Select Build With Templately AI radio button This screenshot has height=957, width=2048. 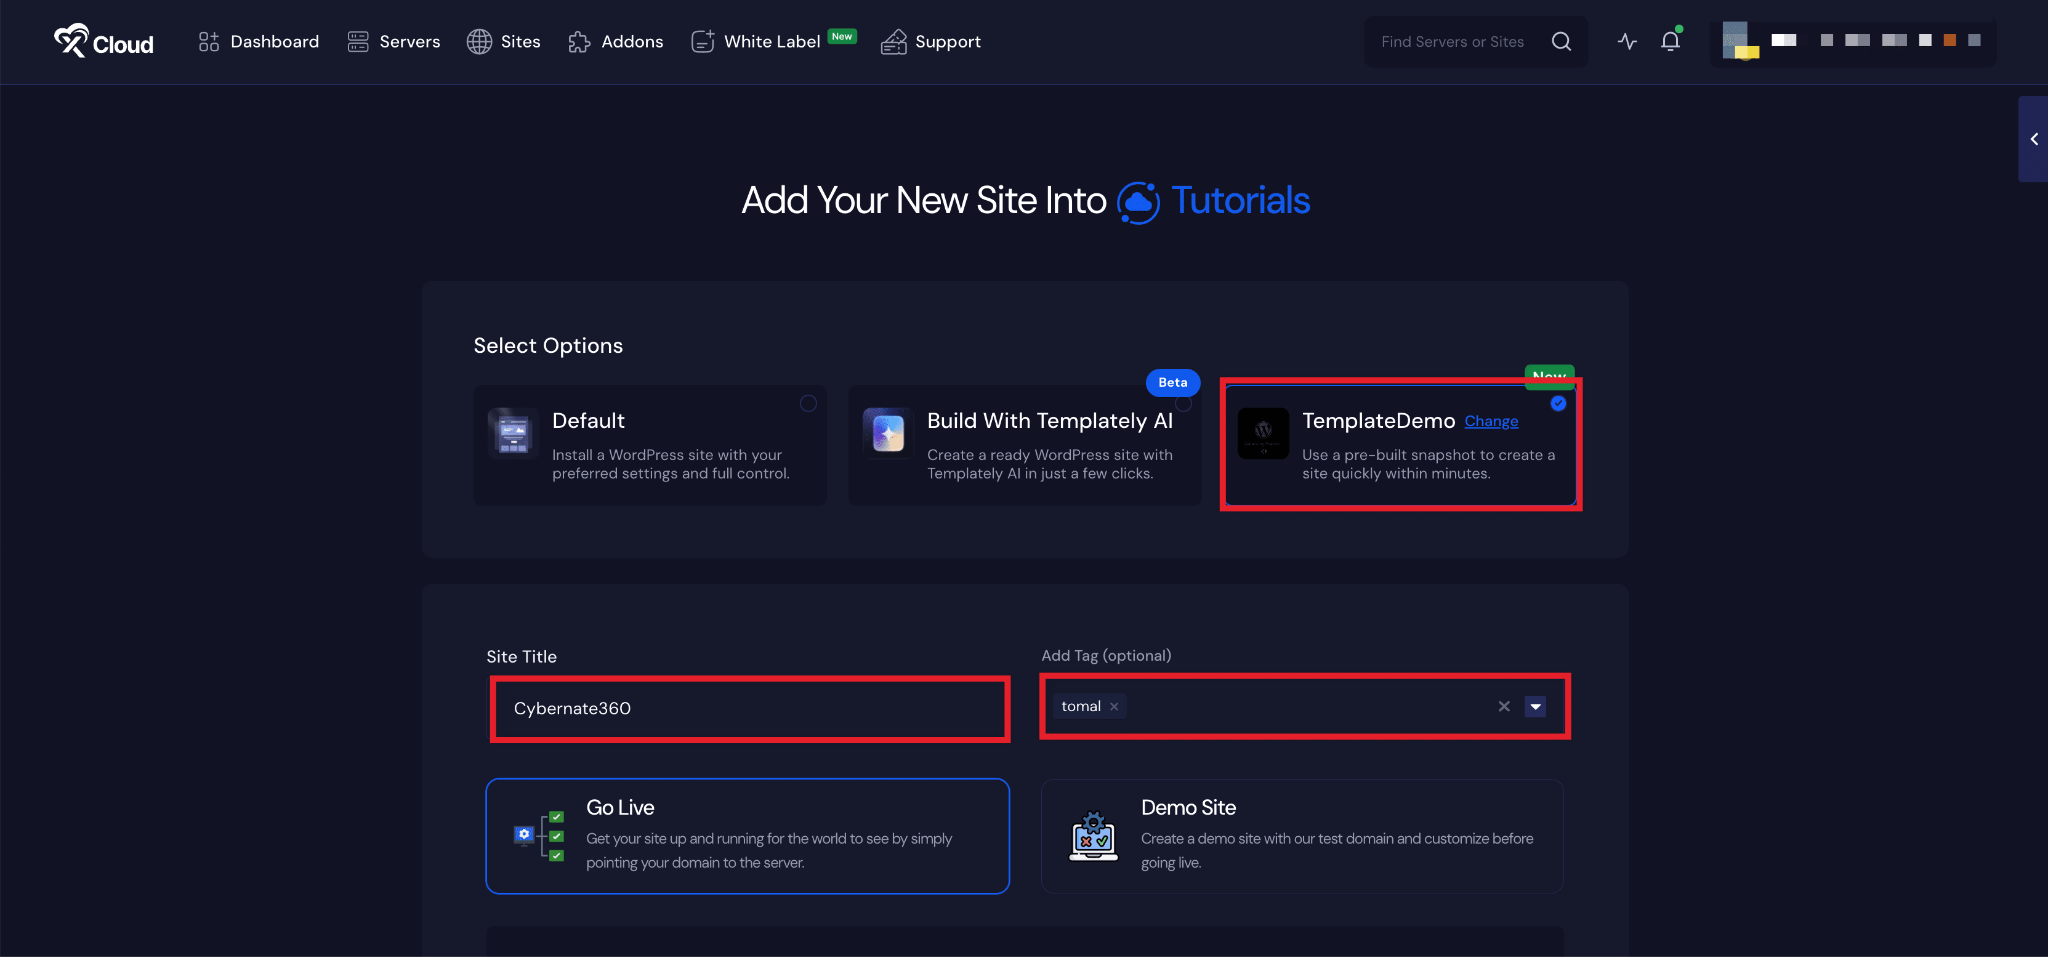pyautogui.click(x=1183, y=404)
